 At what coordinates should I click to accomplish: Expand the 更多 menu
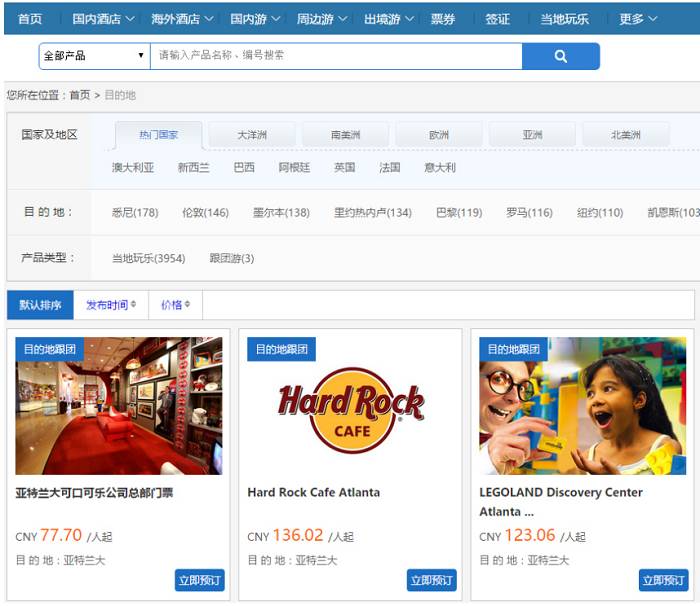638,19
